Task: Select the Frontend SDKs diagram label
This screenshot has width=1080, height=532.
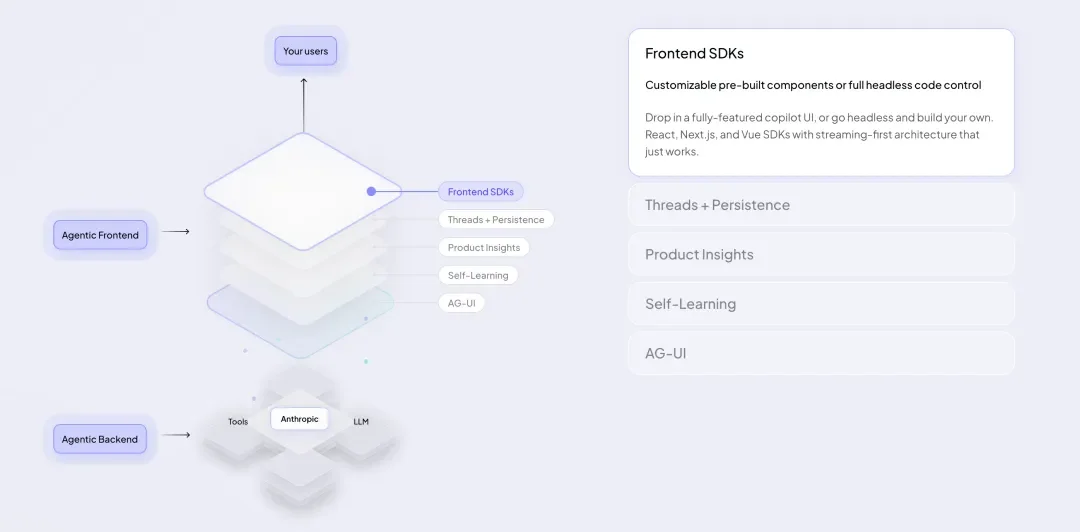Action: pyautogui.click(x=481, y=192)
